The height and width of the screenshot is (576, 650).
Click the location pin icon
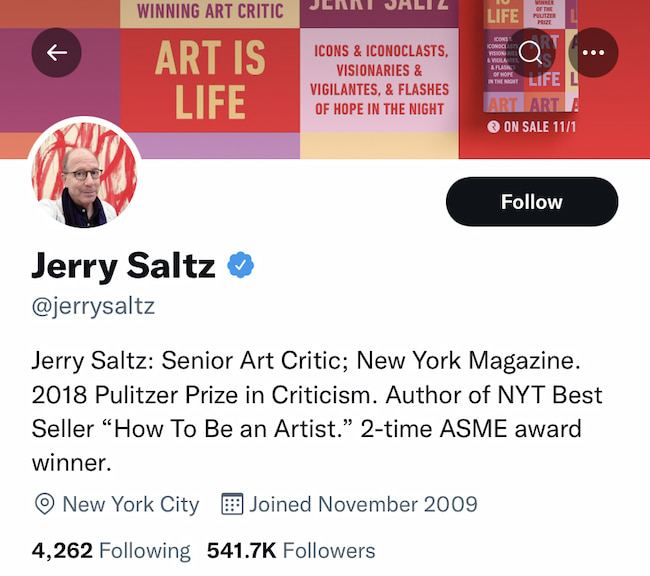(44, 504)
